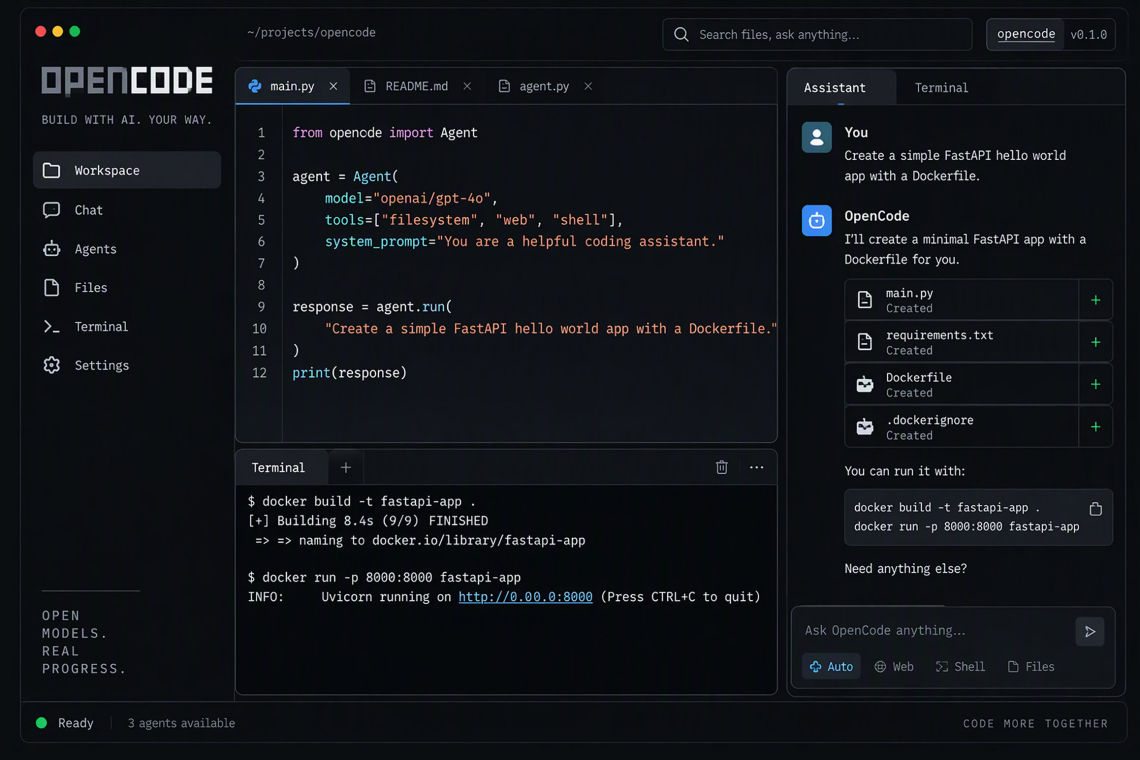The image size is (1140, 760).
Task: Click the Docker whale icon next to Dockerfile
Action: pyautogui.click(x=864, y=384)
